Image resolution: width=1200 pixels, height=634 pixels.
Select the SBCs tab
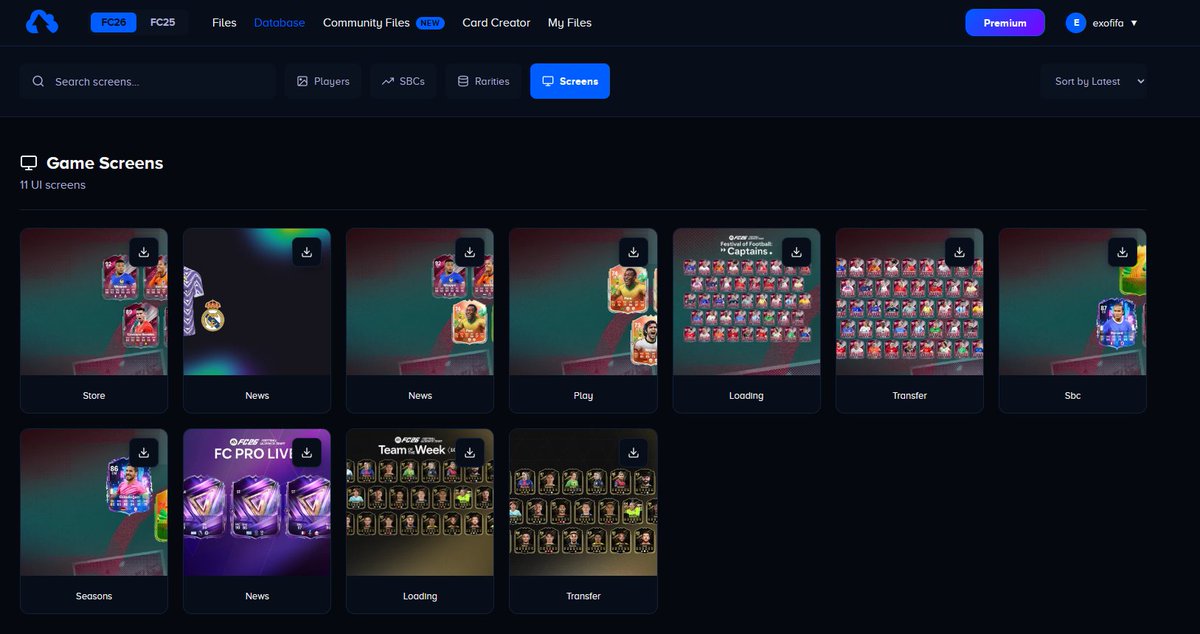403,81
